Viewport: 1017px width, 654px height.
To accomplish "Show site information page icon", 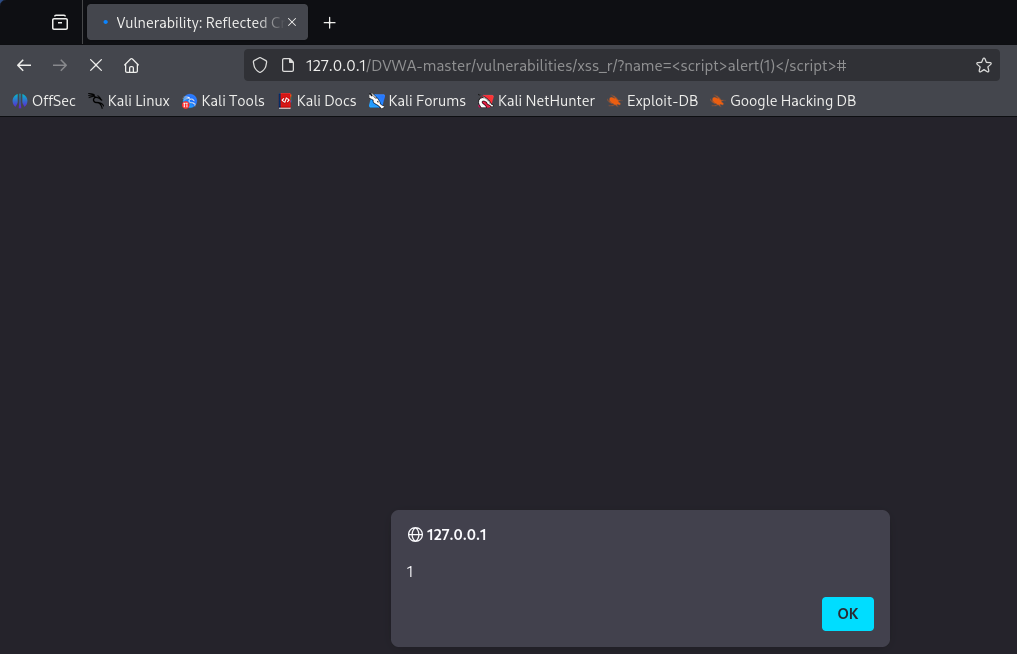I will (x=288, y=66).
